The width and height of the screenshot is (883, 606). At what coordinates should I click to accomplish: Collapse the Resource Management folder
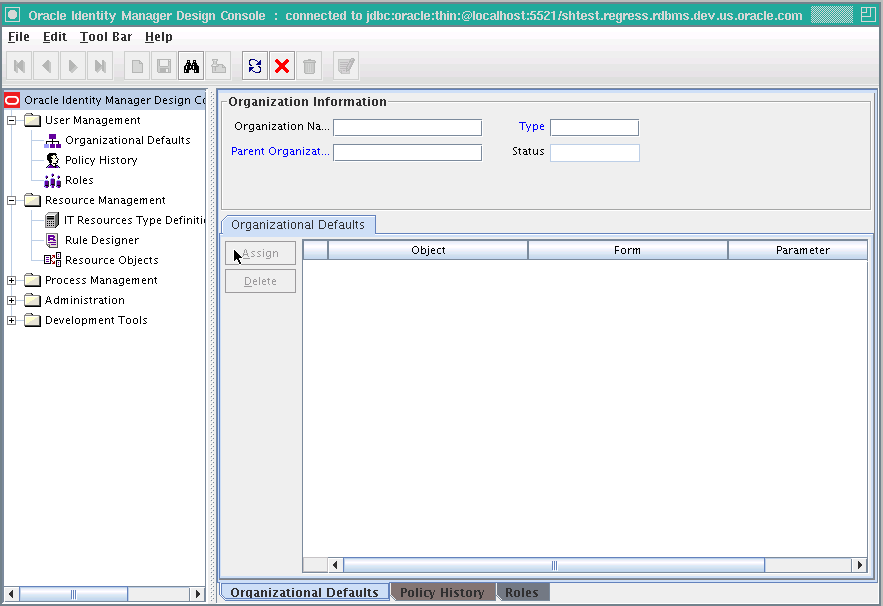click(11, 200)
